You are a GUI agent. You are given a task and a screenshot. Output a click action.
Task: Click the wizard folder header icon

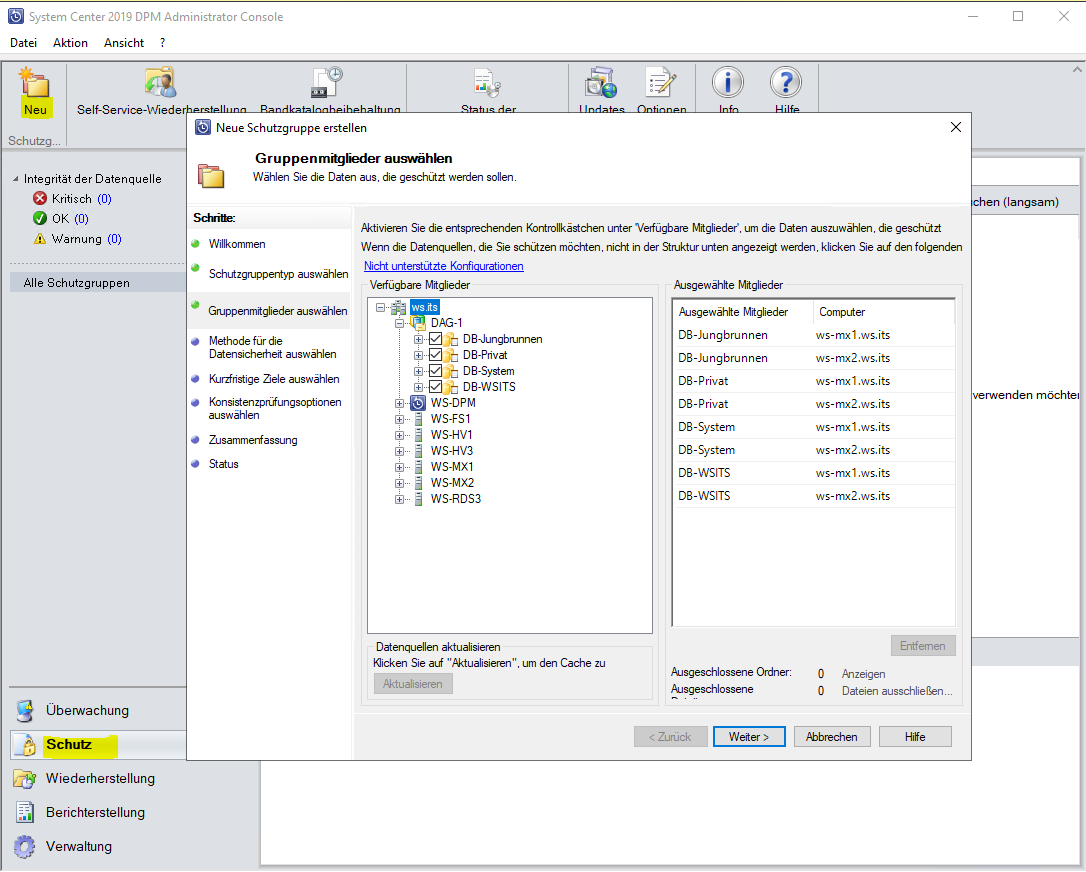pyautogui.click(x=211, y=176)
